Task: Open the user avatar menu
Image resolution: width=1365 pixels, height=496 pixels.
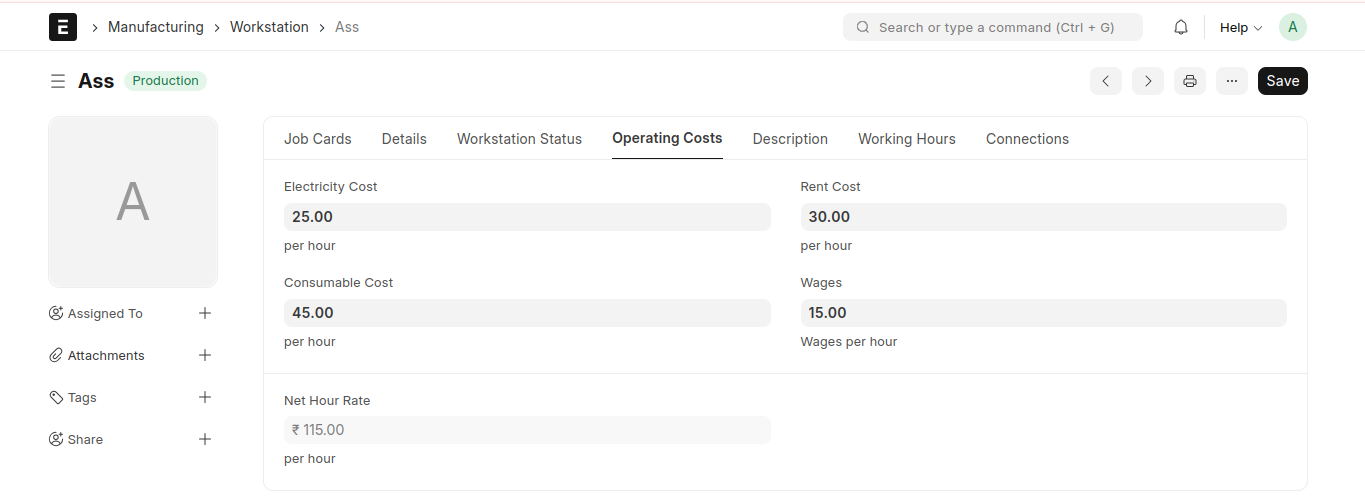Action: coord(1293,27)
